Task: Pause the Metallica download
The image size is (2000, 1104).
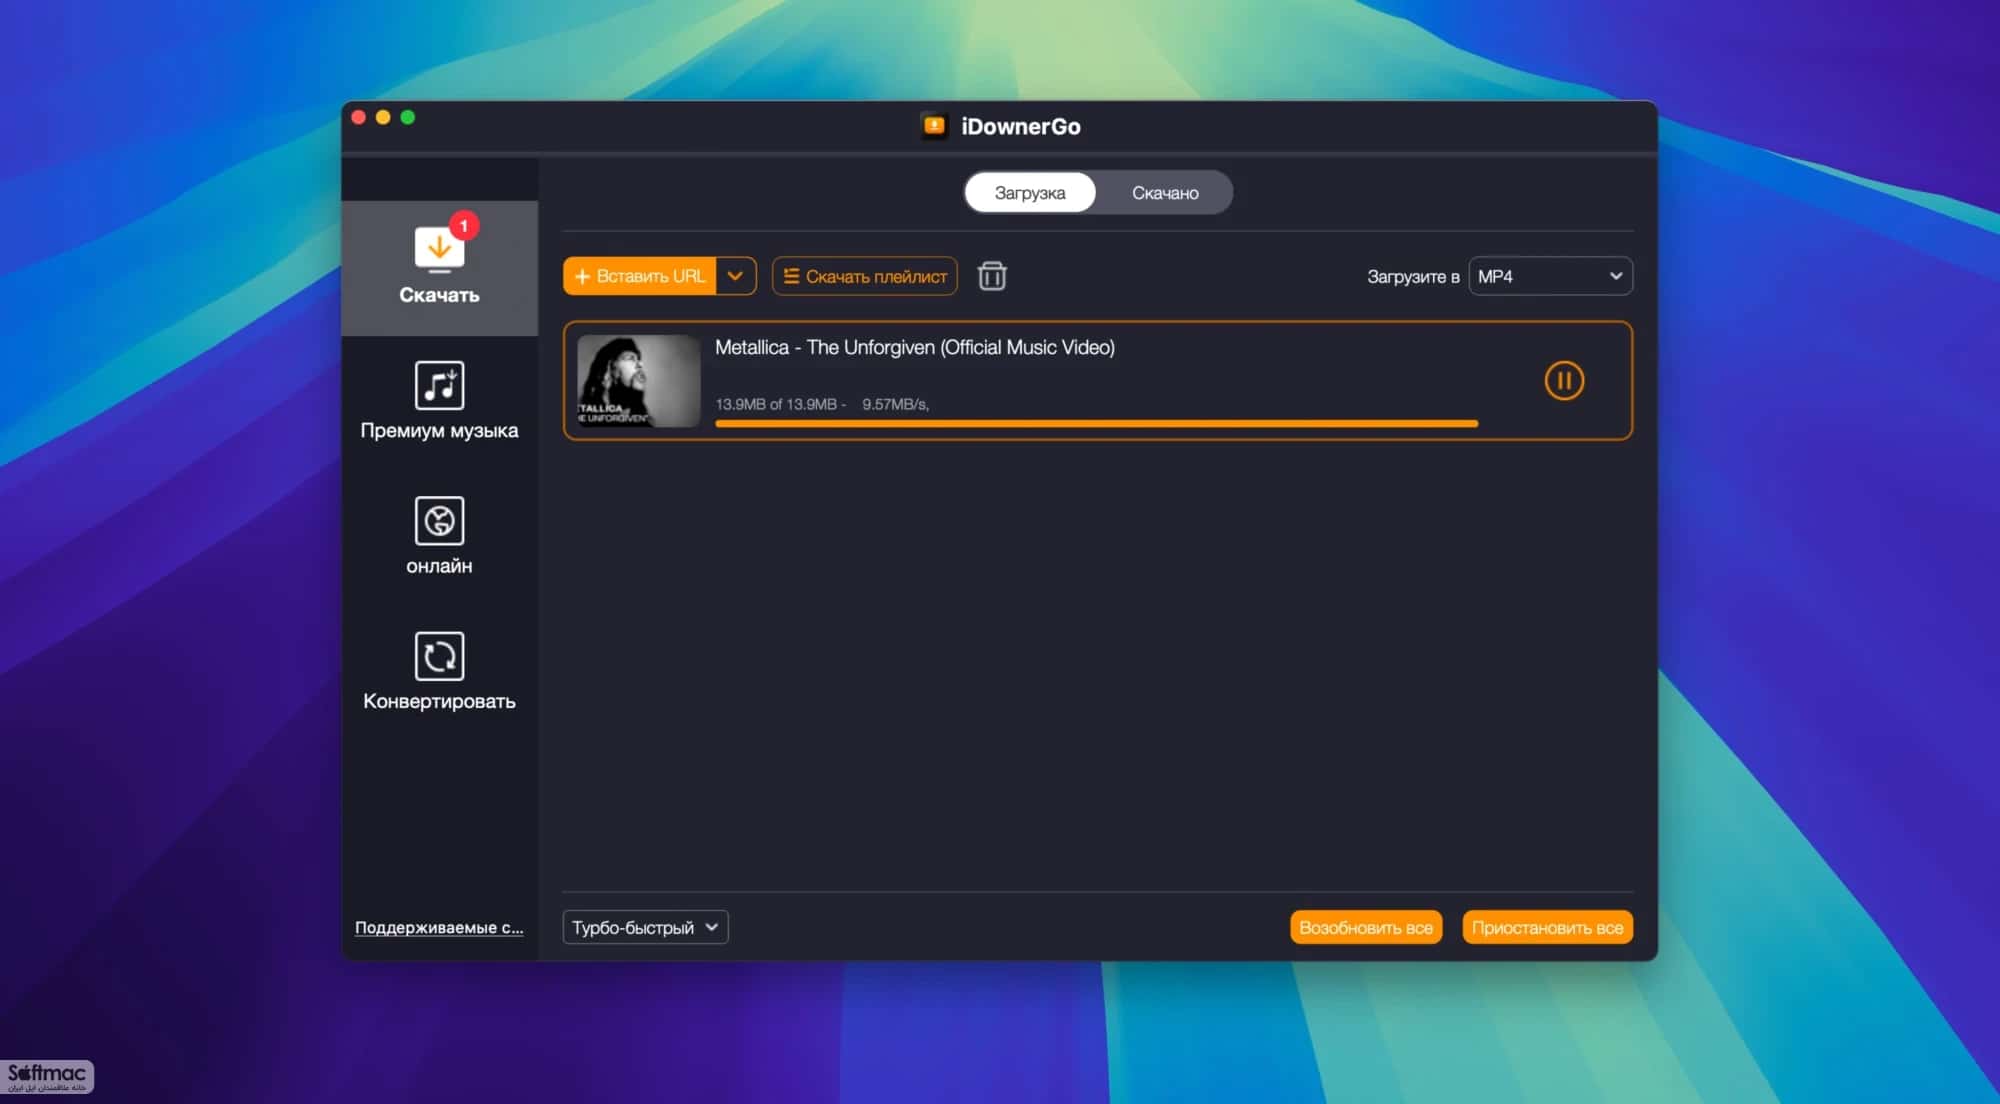Action: (1564, 381)
